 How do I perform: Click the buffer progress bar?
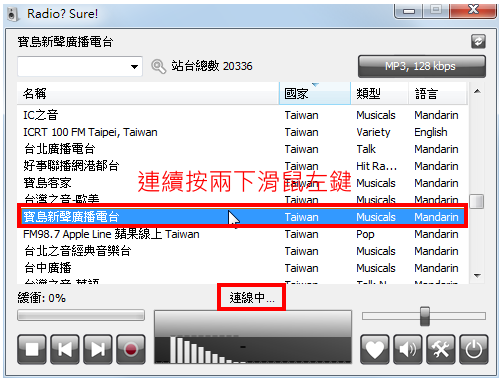tap(81, 315)
